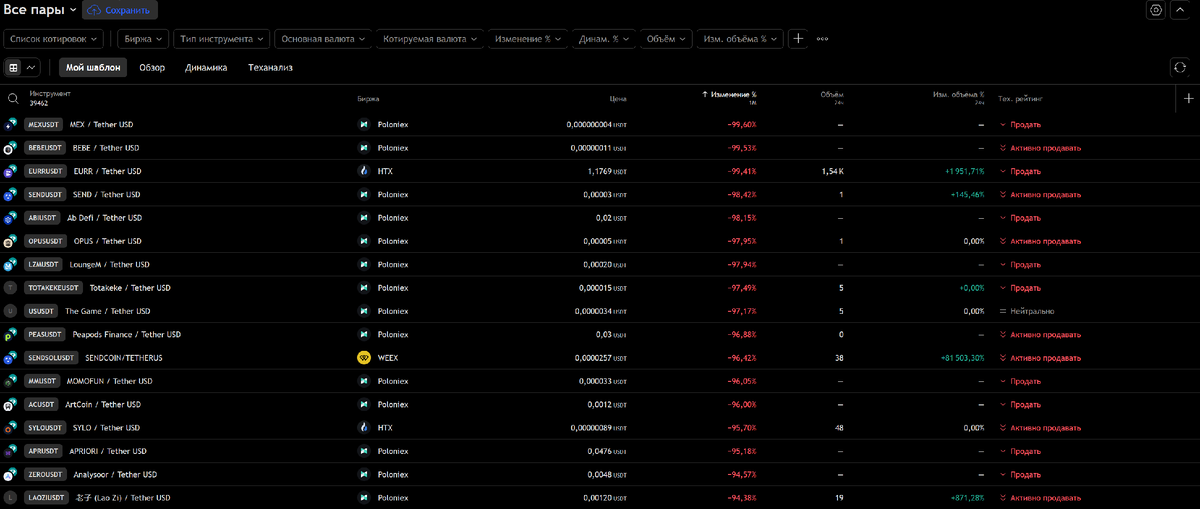Select the 'Peapods Finance / Tether USD' name

coord(126,334)
